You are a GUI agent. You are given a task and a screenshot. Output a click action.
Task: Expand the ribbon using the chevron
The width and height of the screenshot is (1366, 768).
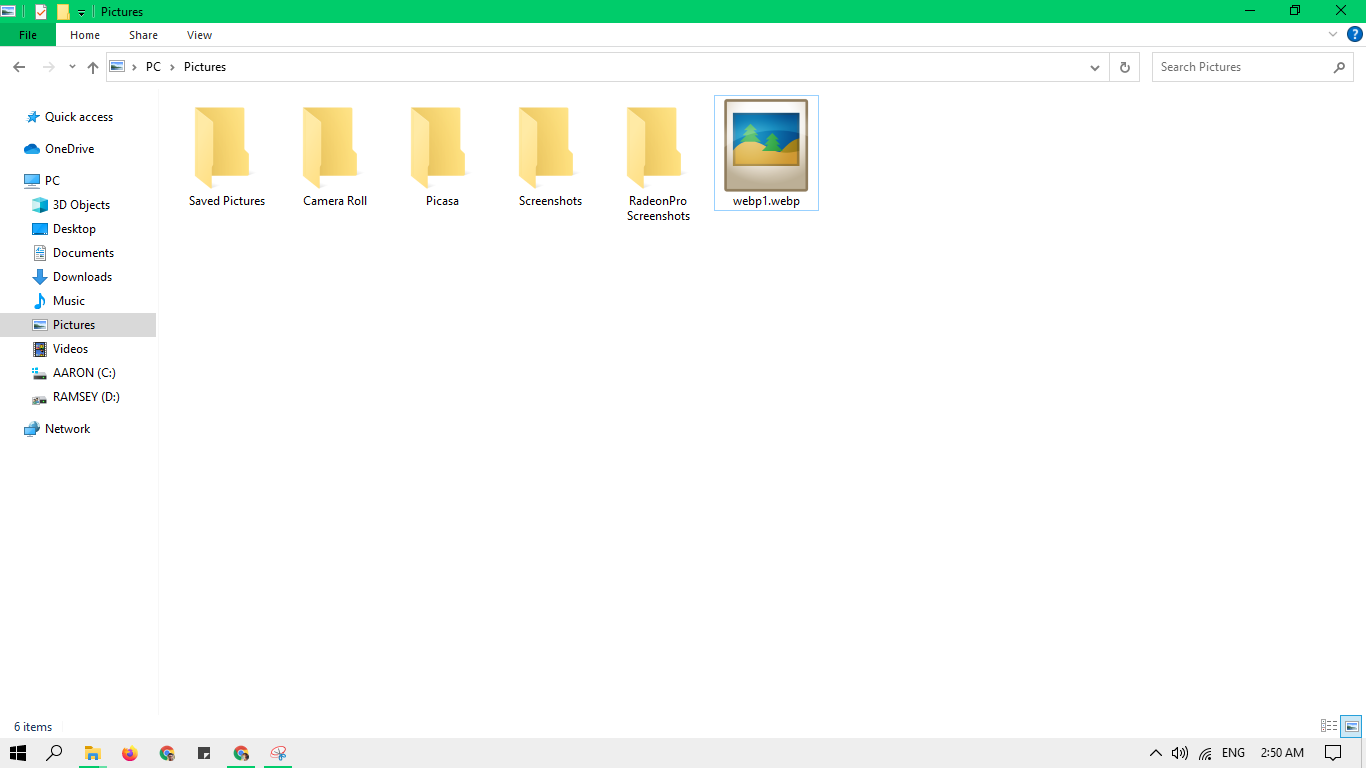[1333, 34]
